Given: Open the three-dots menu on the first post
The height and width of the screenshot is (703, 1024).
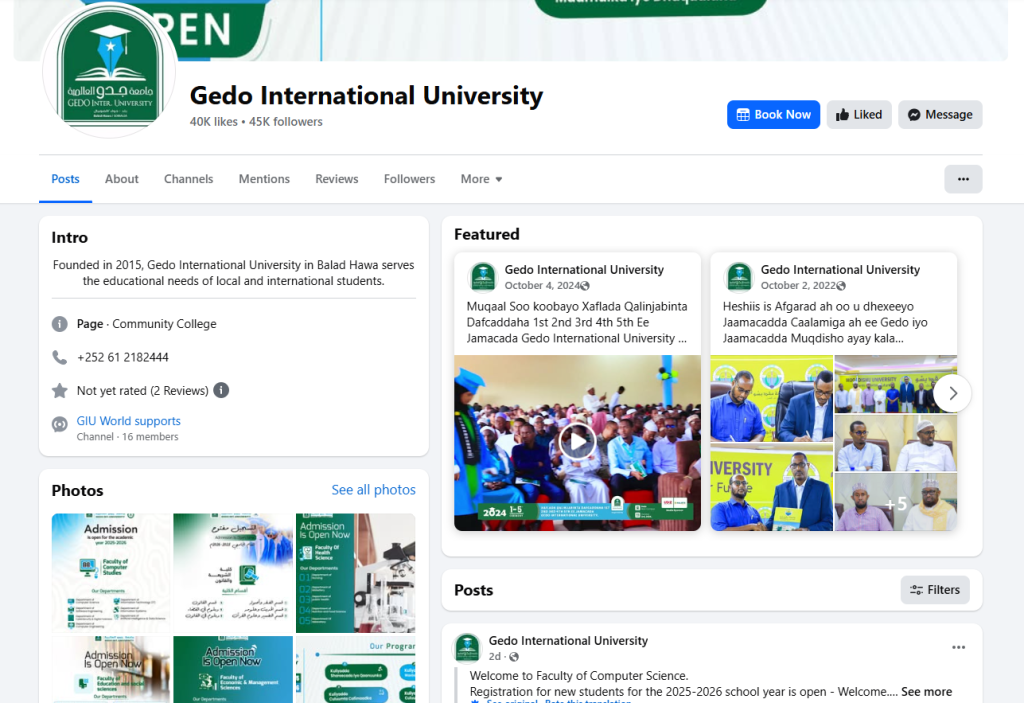Looking at the screenshot, I should coord(958,647).
